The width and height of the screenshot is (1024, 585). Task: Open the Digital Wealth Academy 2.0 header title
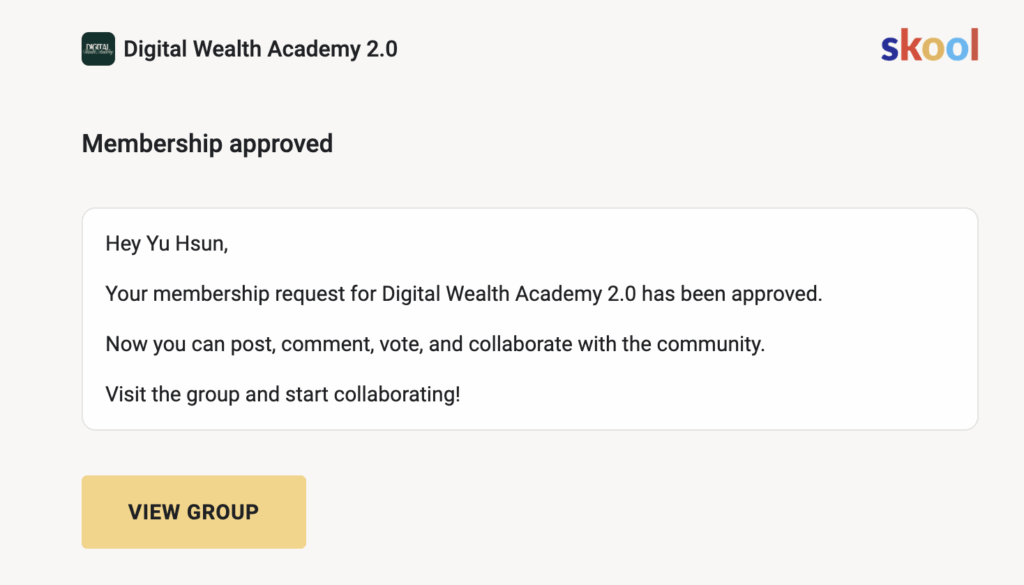(x=260, y=49)
